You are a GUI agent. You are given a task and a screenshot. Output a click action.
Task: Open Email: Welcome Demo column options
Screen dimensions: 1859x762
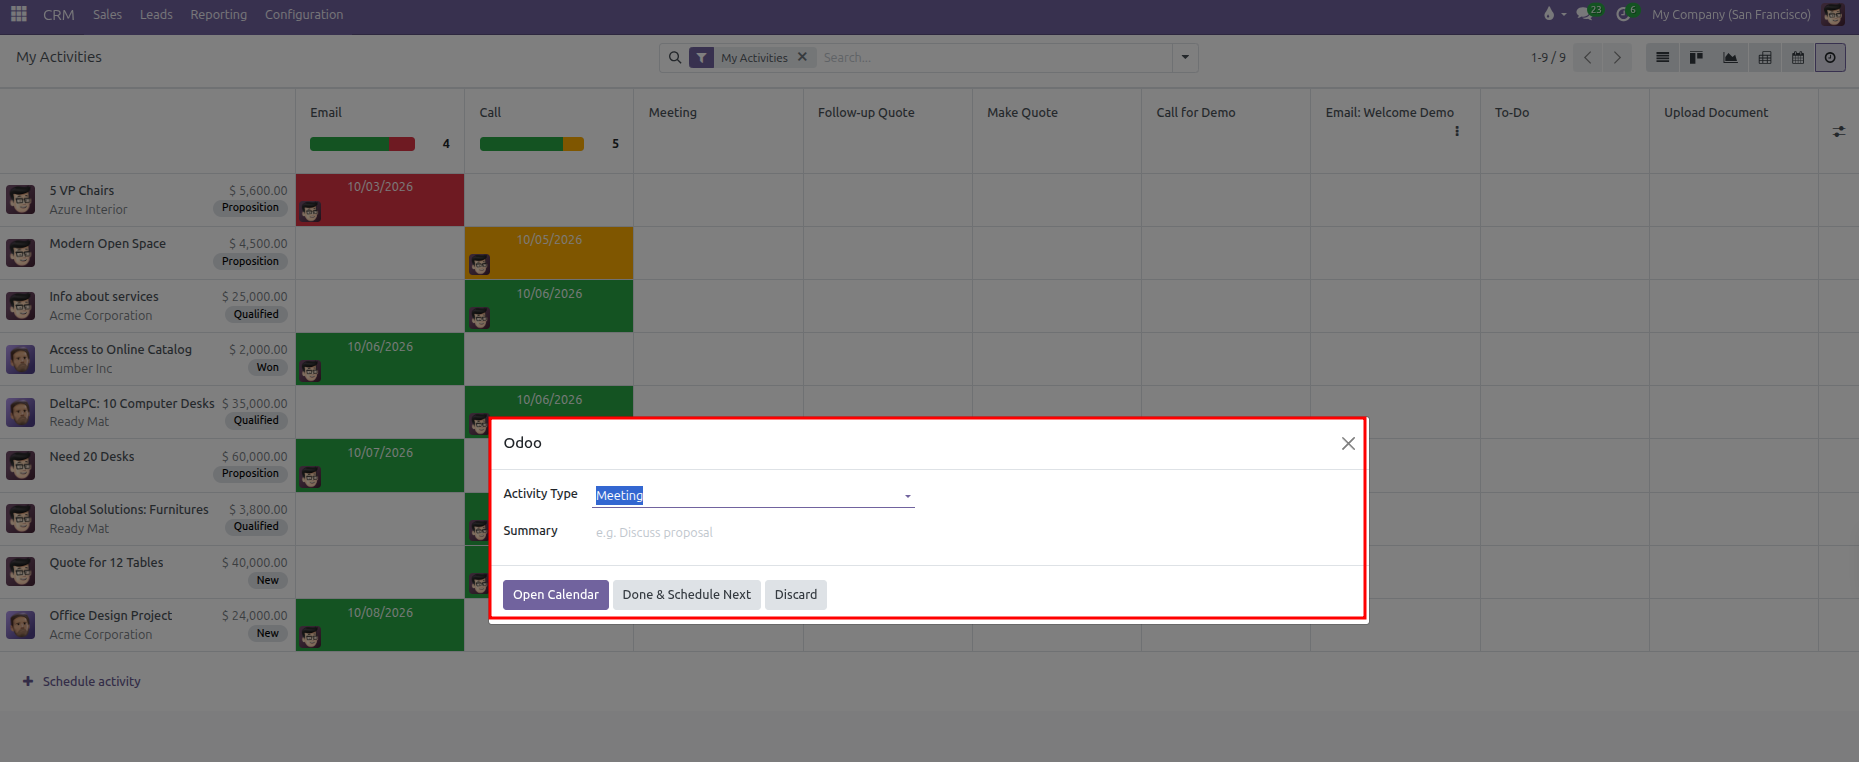(1457, 131)
